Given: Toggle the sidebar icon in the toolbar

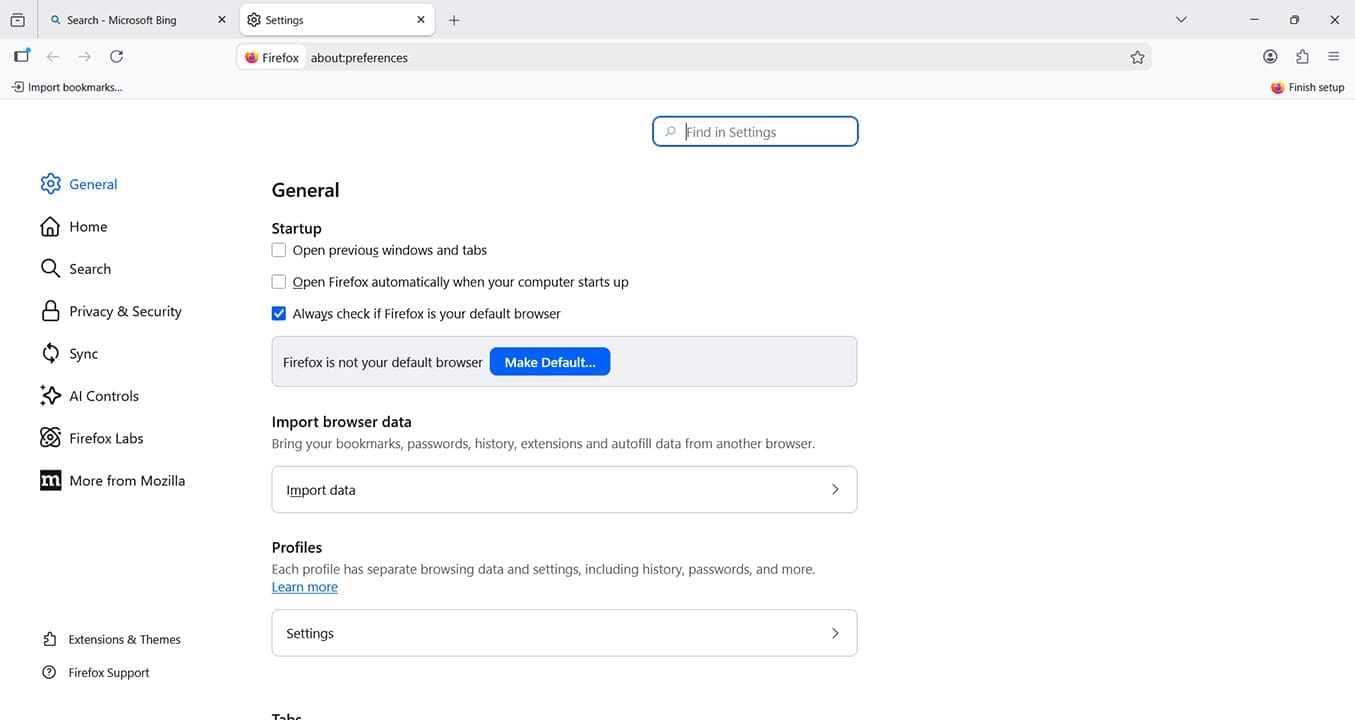Looking at the screenshot, I should click(21, 57).
